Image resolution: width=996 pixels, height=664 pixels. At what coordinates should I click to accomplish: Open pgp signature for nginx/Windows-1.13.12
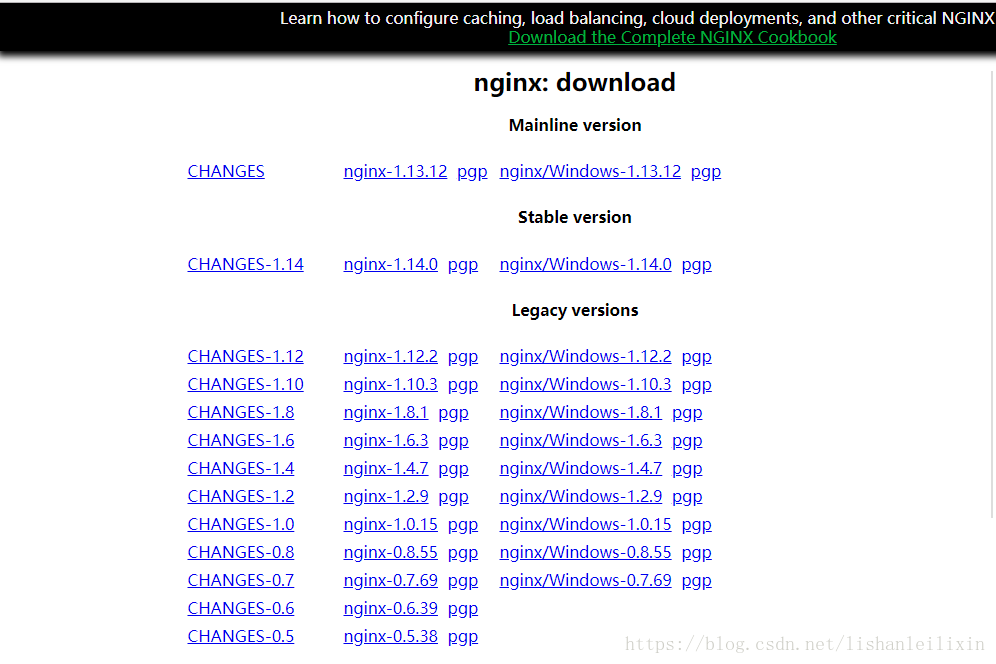(706, 172)
